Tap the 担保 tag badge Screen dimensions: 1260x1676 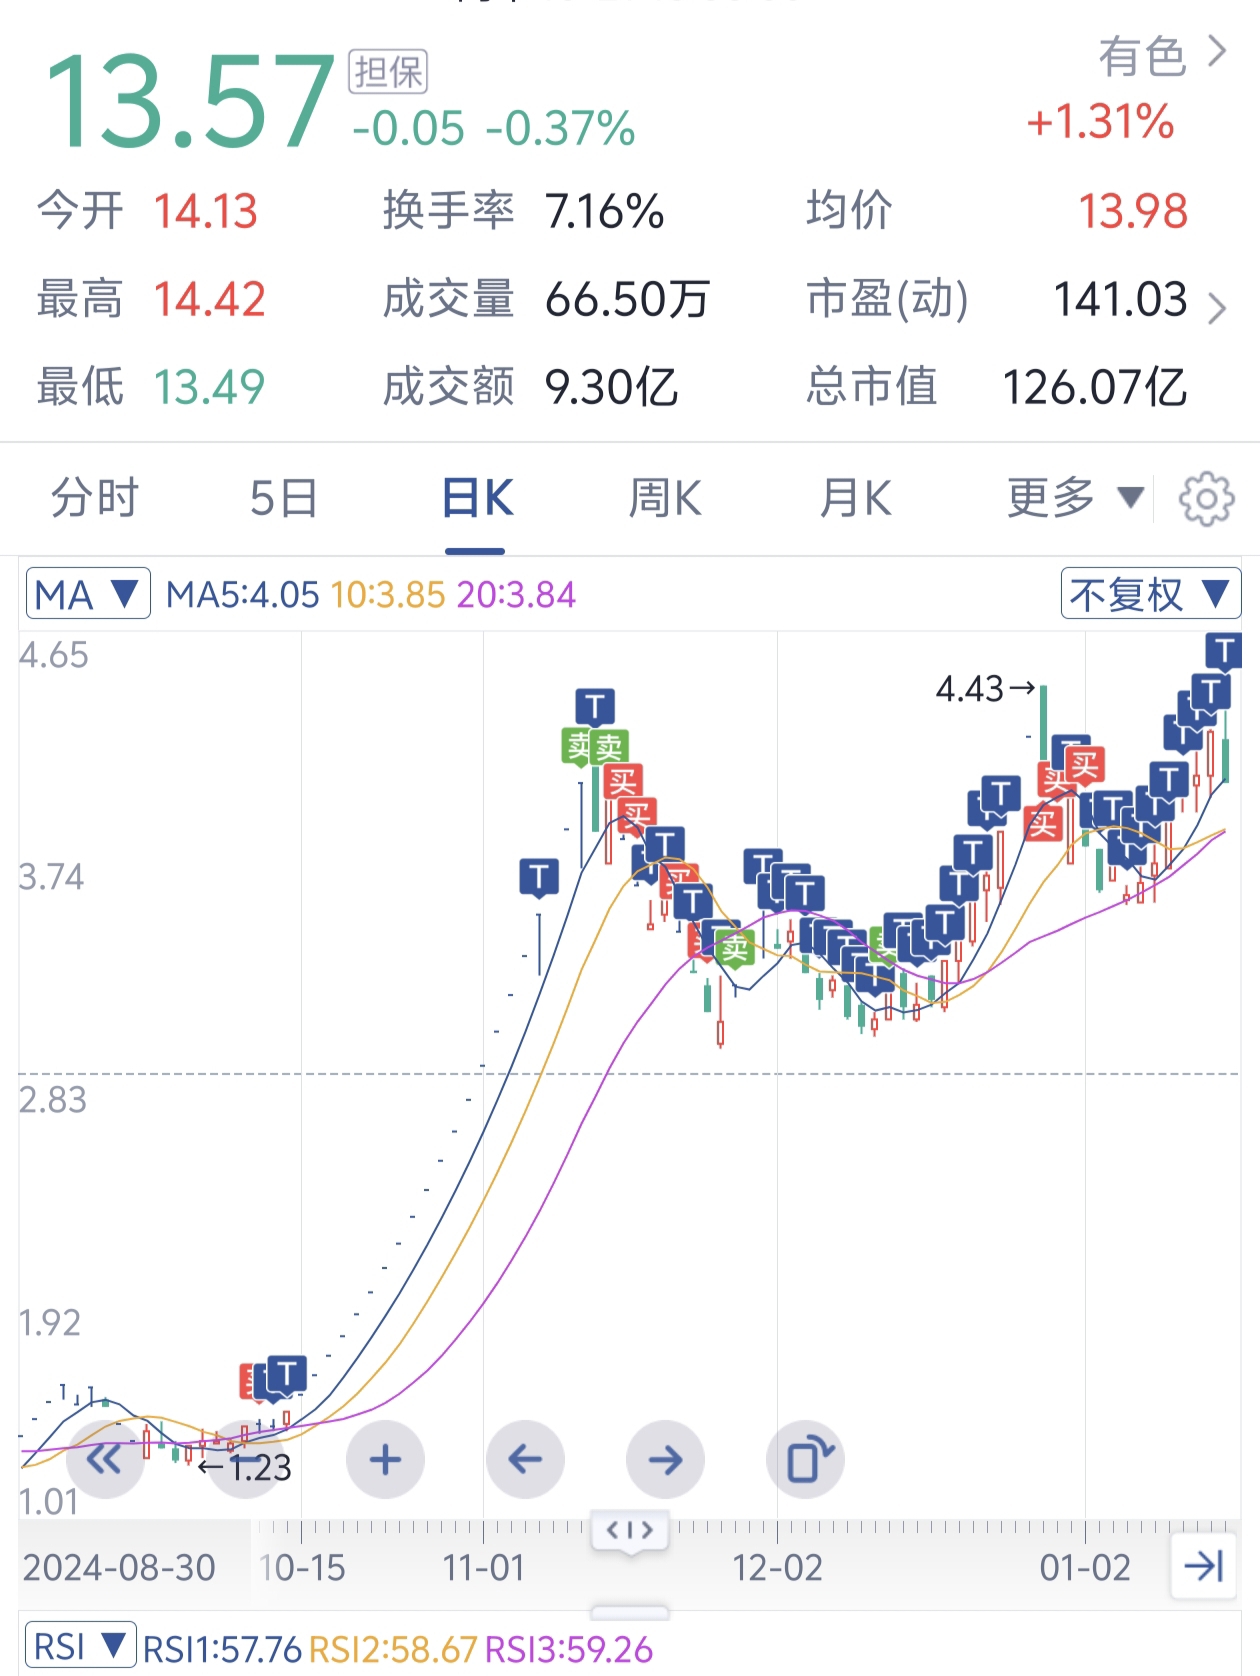(x=388, y=72)
